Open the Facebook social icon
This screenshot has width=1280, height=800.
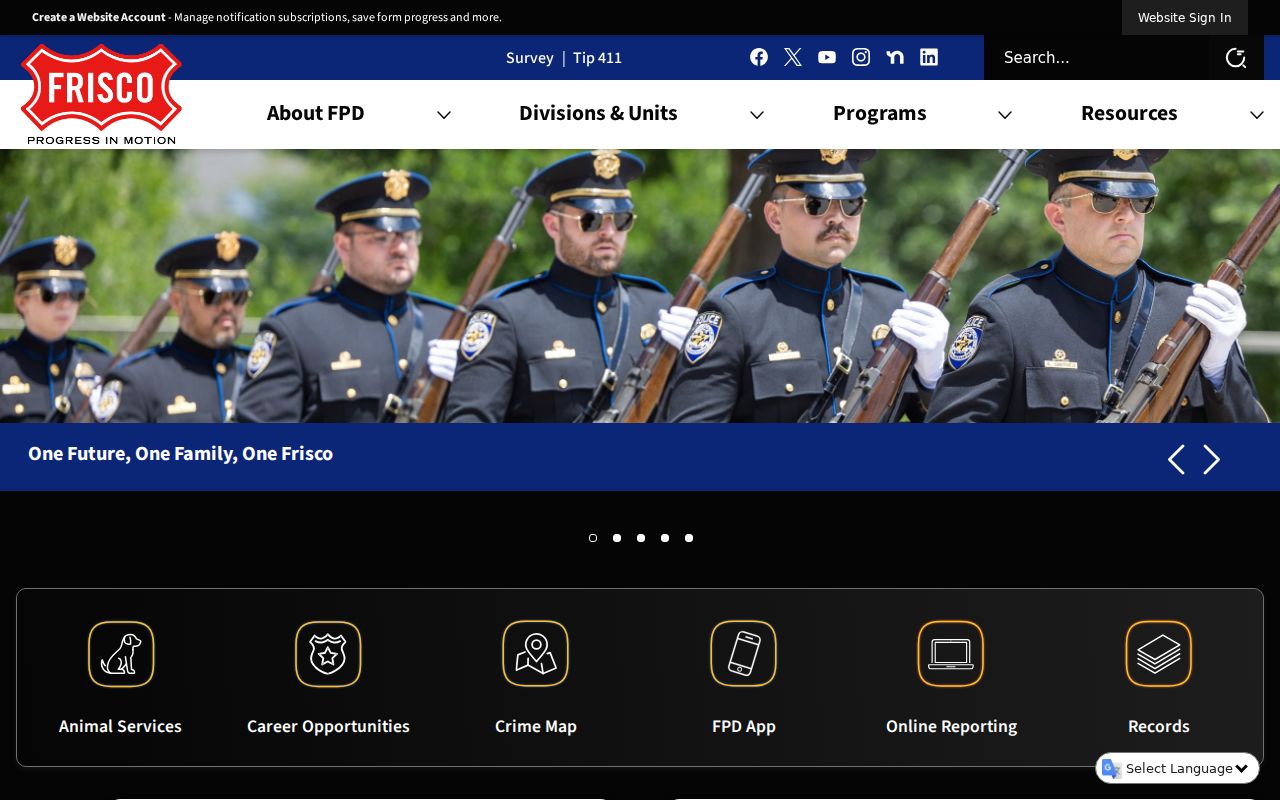[x=759, y=57]
